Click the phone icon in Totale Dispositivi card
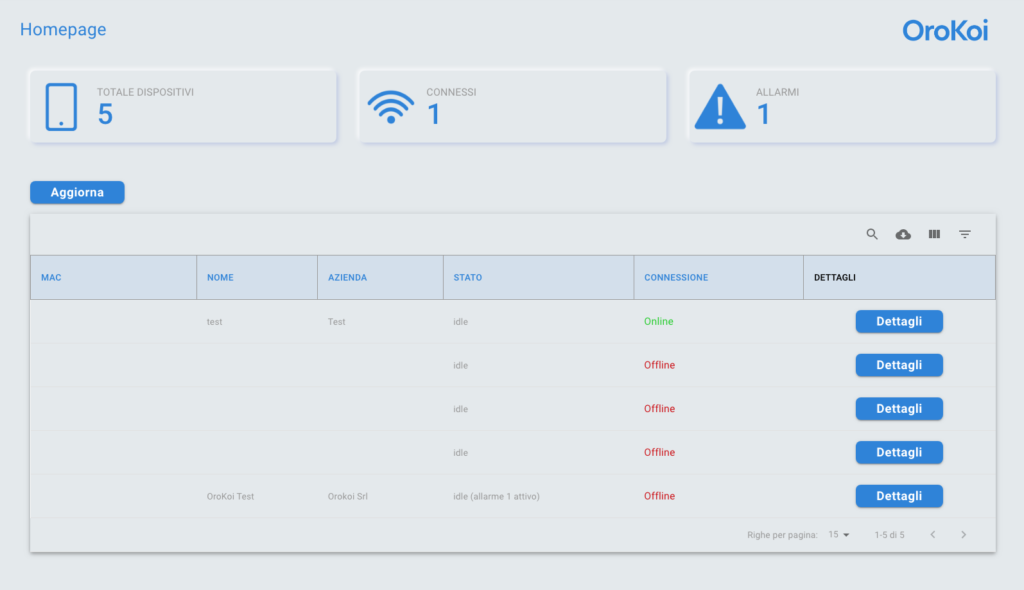1024x590 pixels. click(61, 107)
